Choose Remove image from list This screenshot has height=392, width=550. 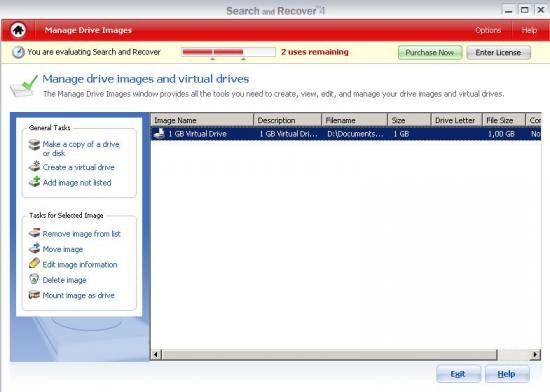click(x=81, y=234)
